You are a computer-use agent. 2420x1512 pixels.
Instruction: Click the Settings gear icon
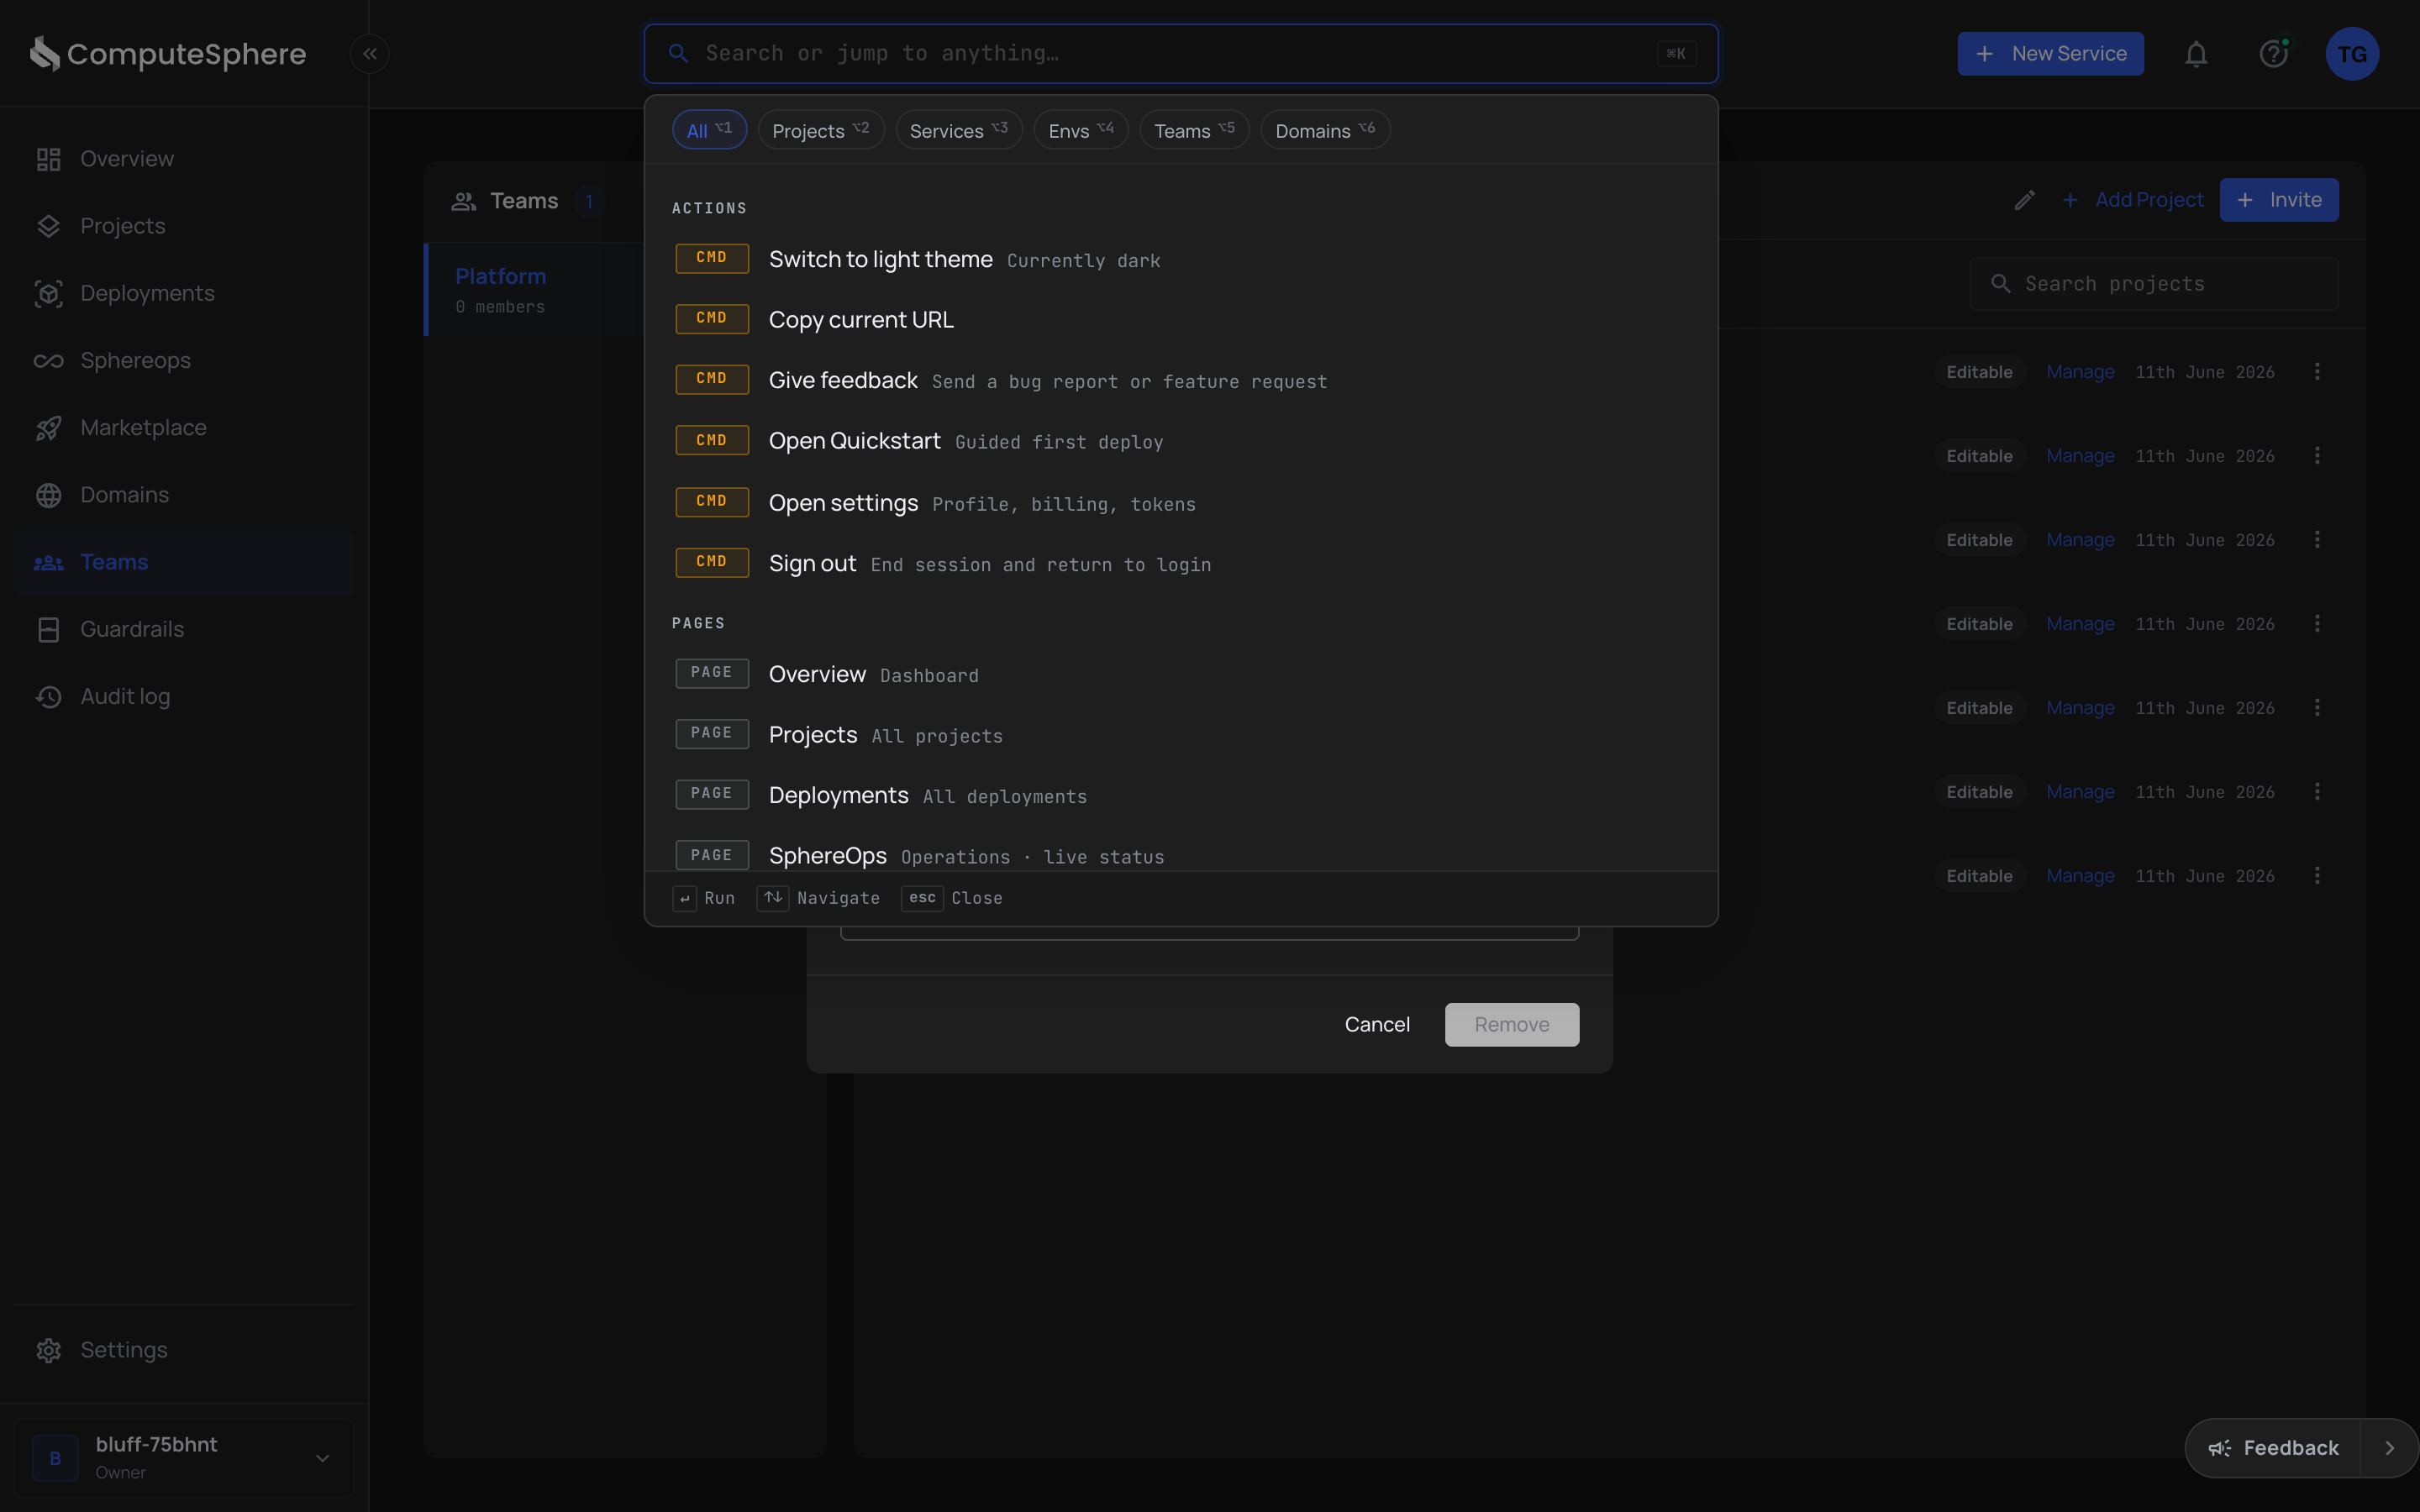point(49,1350)
